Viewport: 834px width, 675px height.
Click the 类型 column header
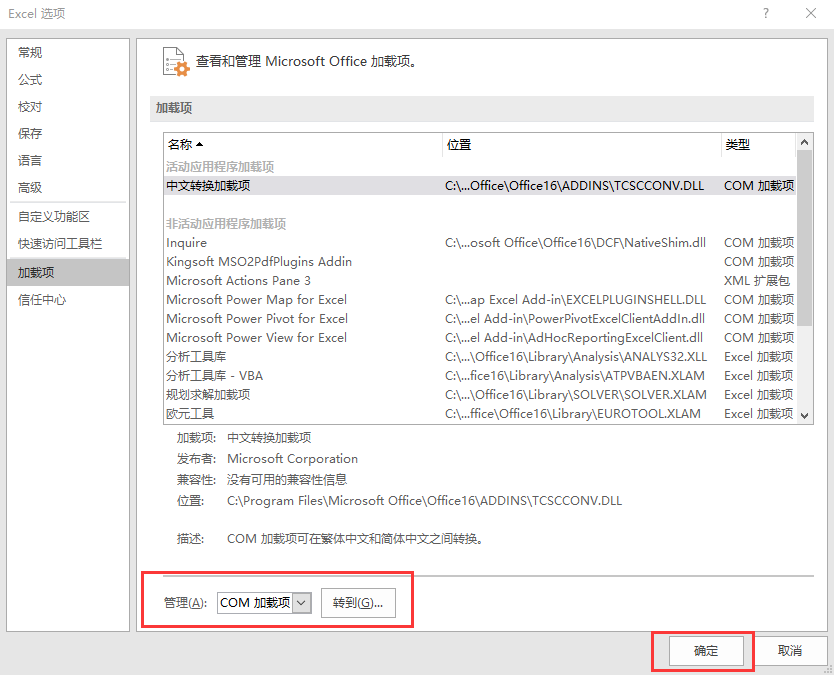click(x=758, y=145)
